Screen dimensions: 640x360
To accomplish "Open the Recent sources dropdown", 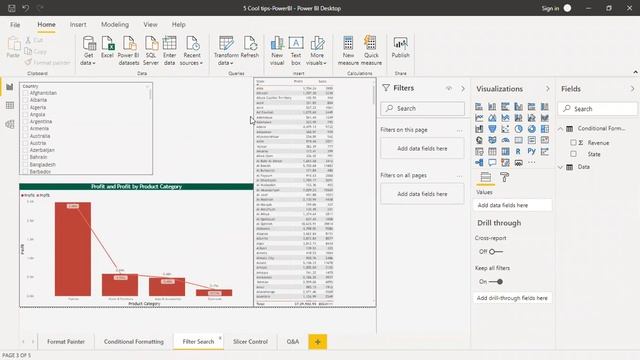I will pos(191,51).
